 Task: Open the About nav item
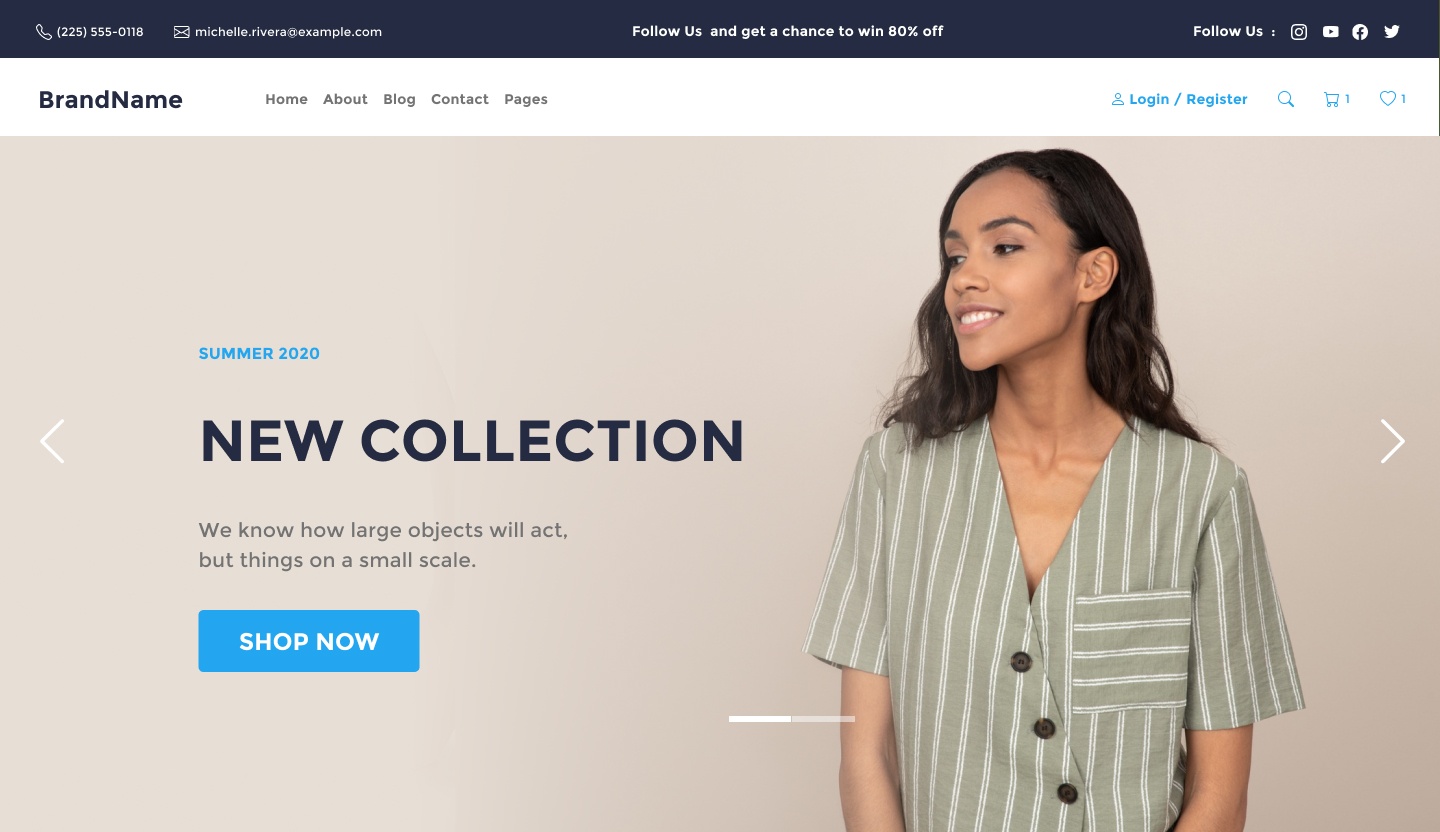[x=345, y=99]
